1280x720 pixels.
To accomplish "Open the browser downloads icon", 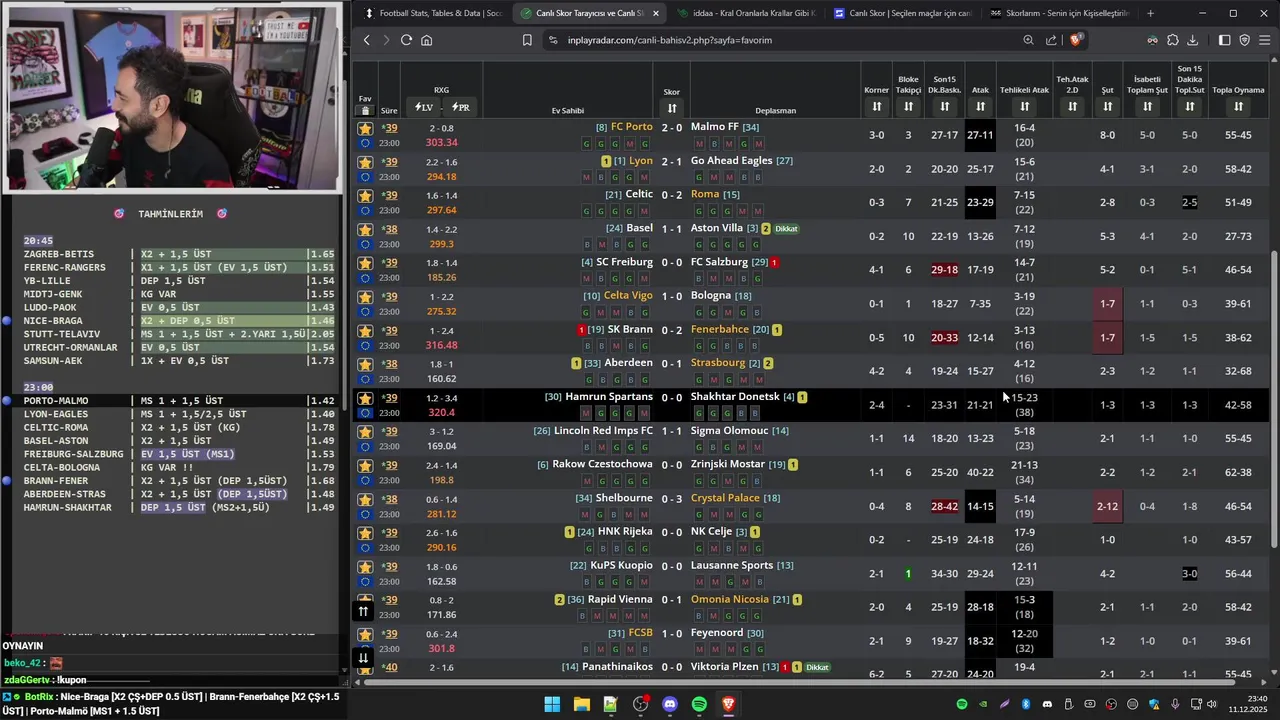I will point(1193,40).
